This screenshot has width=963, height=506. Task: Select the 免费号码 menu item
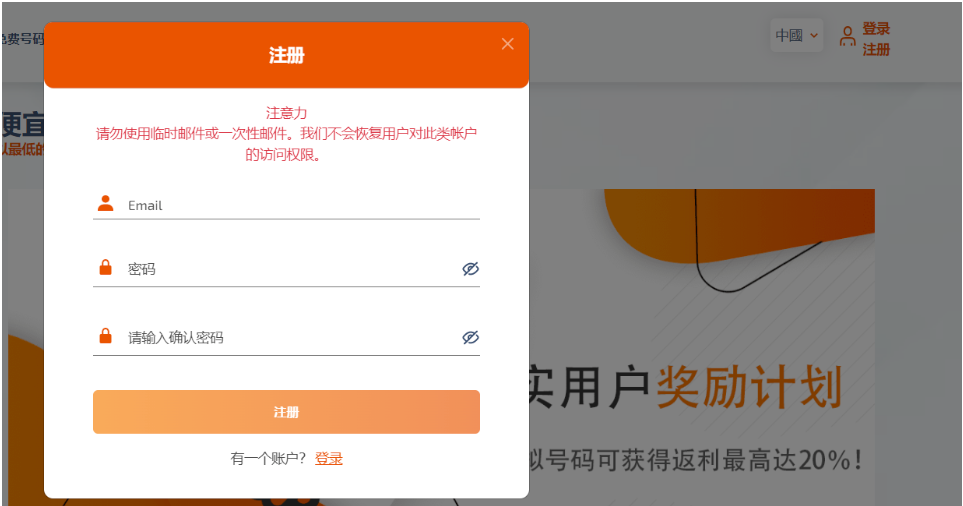[x=22, y=39]
